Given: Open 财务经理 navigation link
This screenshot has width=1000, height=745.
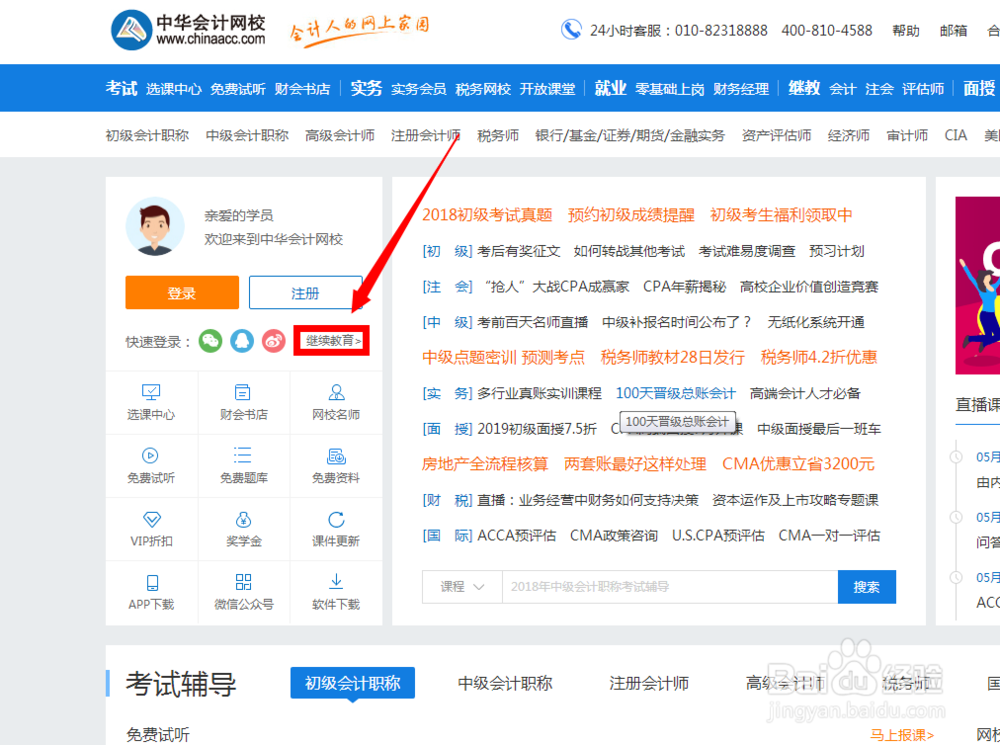Looking at the screenshot, I should 740,89.
